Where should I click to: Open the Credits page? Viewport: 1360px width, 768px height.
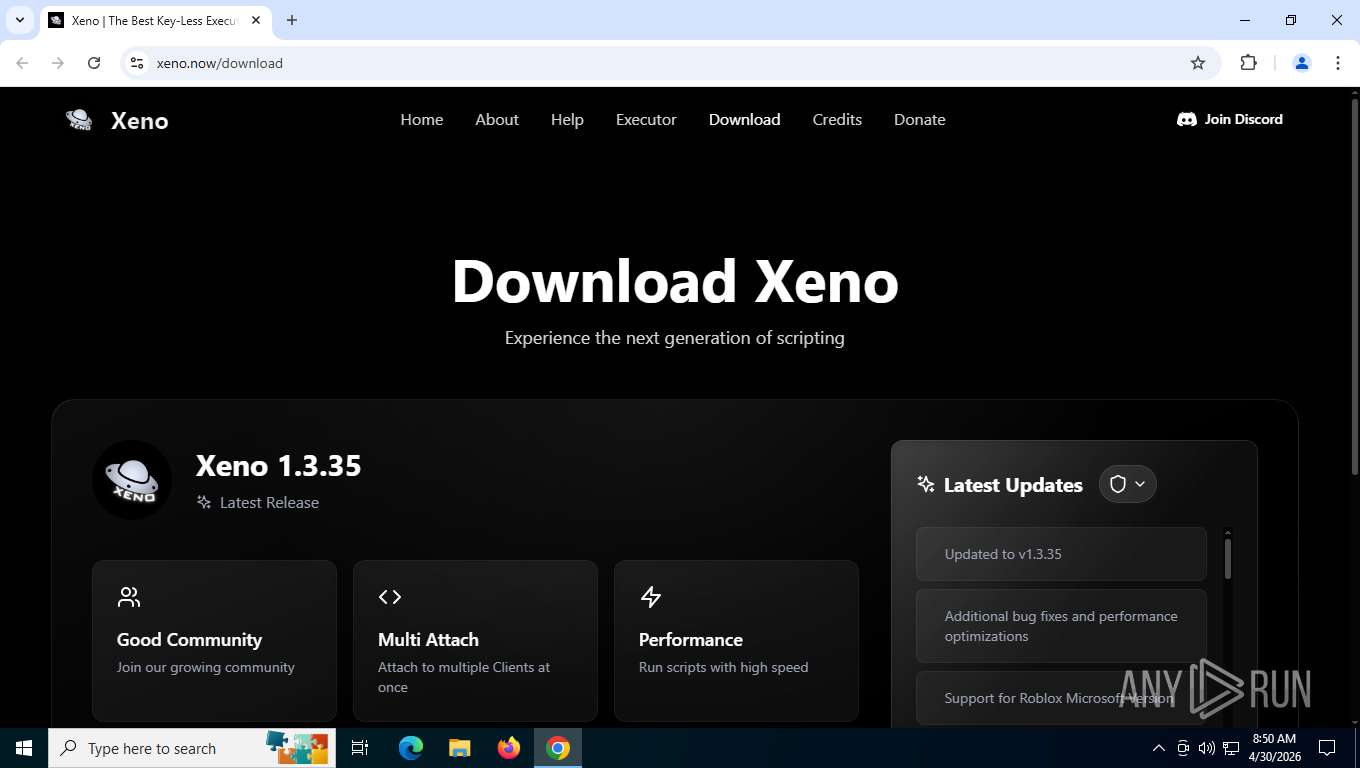coord(837,119)
